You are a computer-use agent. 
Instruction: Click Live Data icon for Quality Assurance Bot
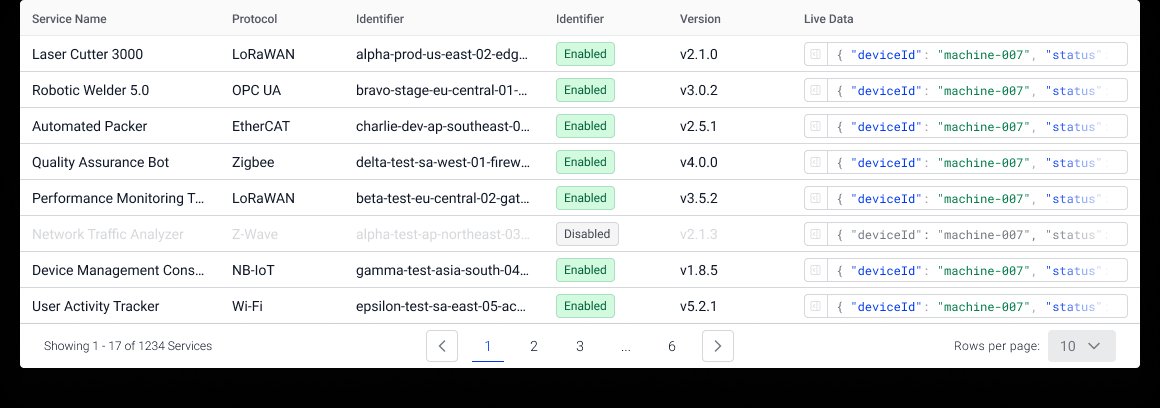pos(816,162)
